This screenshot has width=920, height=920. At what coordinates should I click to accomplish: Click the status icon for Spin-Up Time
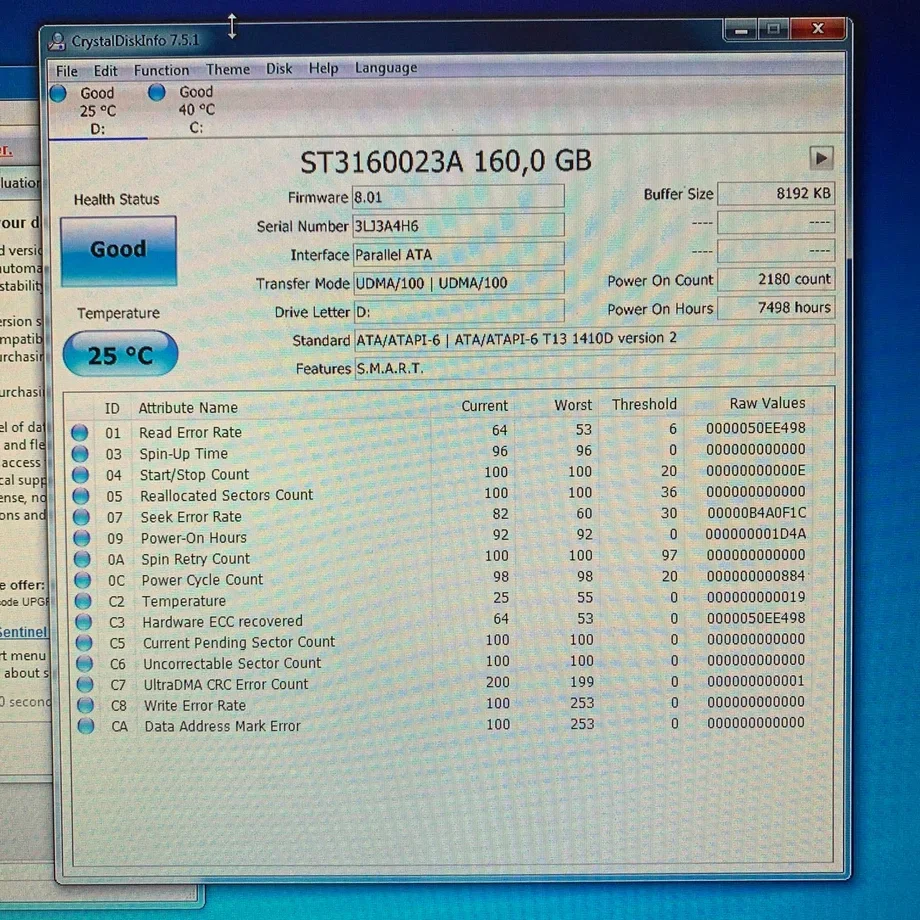[80, 454]
